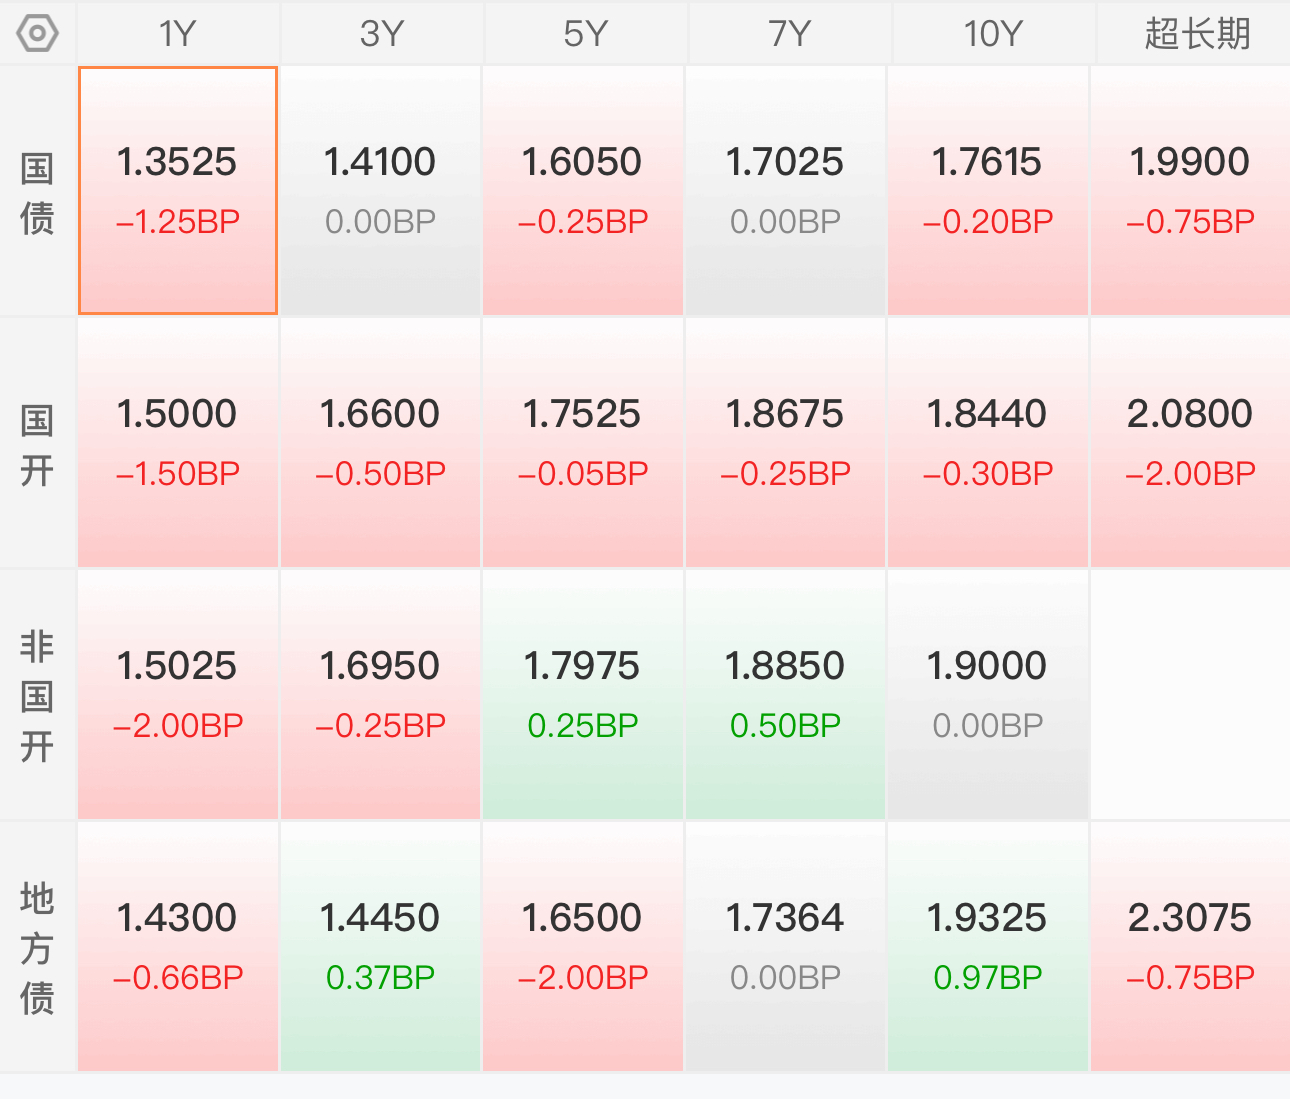
Task: Open 地方债 3Y cell showing 1.4450
Action: (381, 947)
